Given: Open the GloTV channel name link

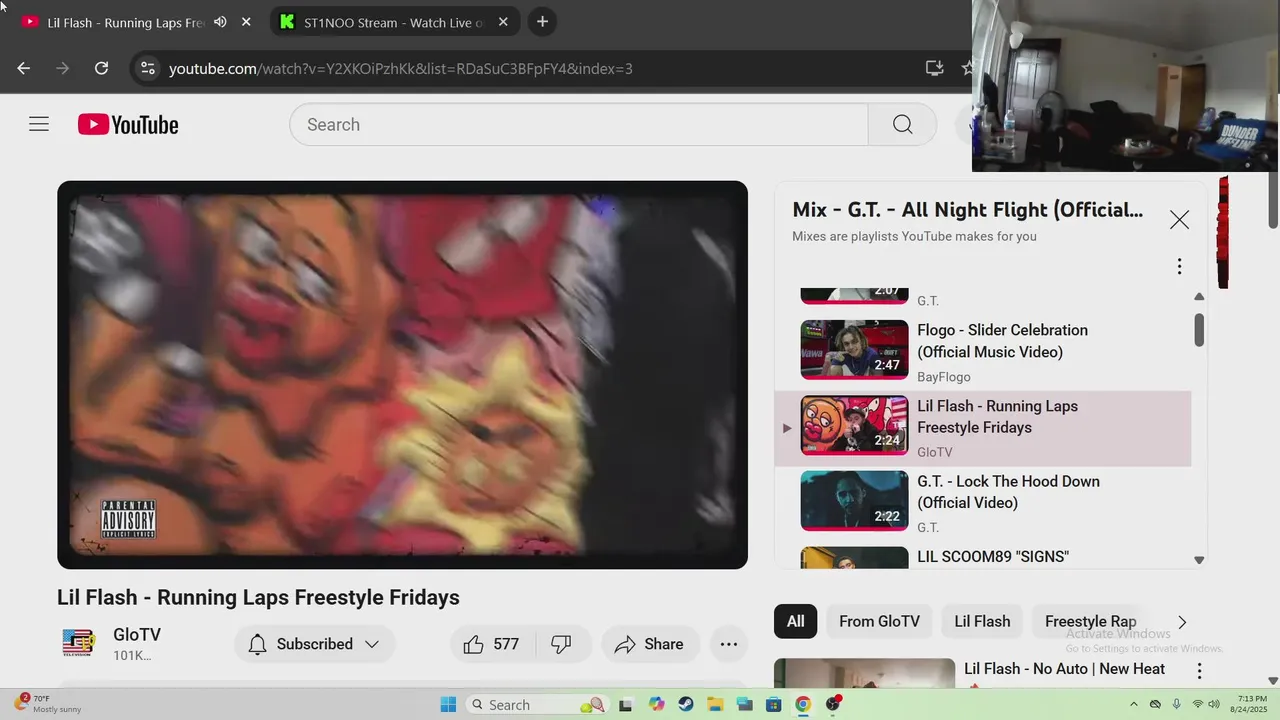Looking at the screenshot, I should pyautogui.click(x=137, y=635).
